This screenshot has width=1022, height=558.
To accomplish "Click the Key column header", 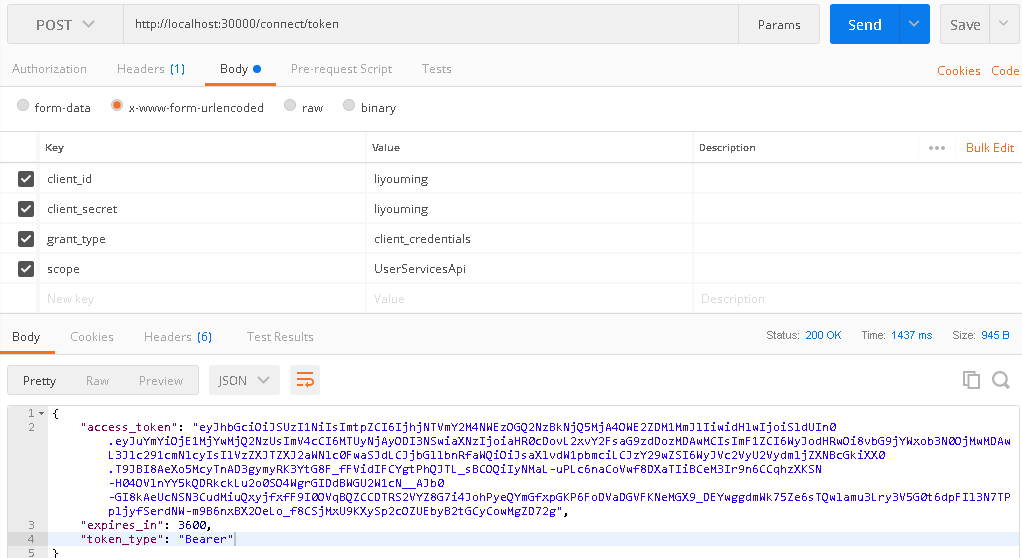I will pos(55,147).
